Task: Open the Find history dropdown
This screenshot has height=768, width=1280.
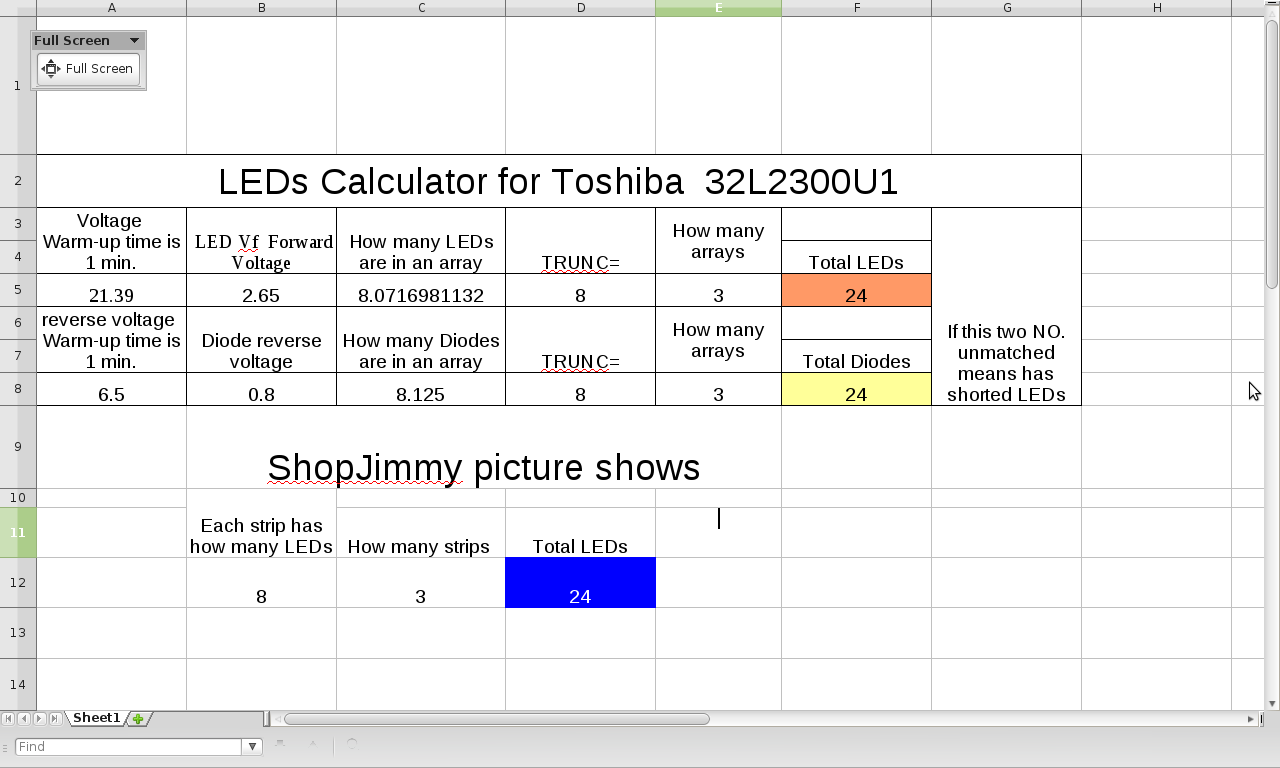Action: click(253, 746)
